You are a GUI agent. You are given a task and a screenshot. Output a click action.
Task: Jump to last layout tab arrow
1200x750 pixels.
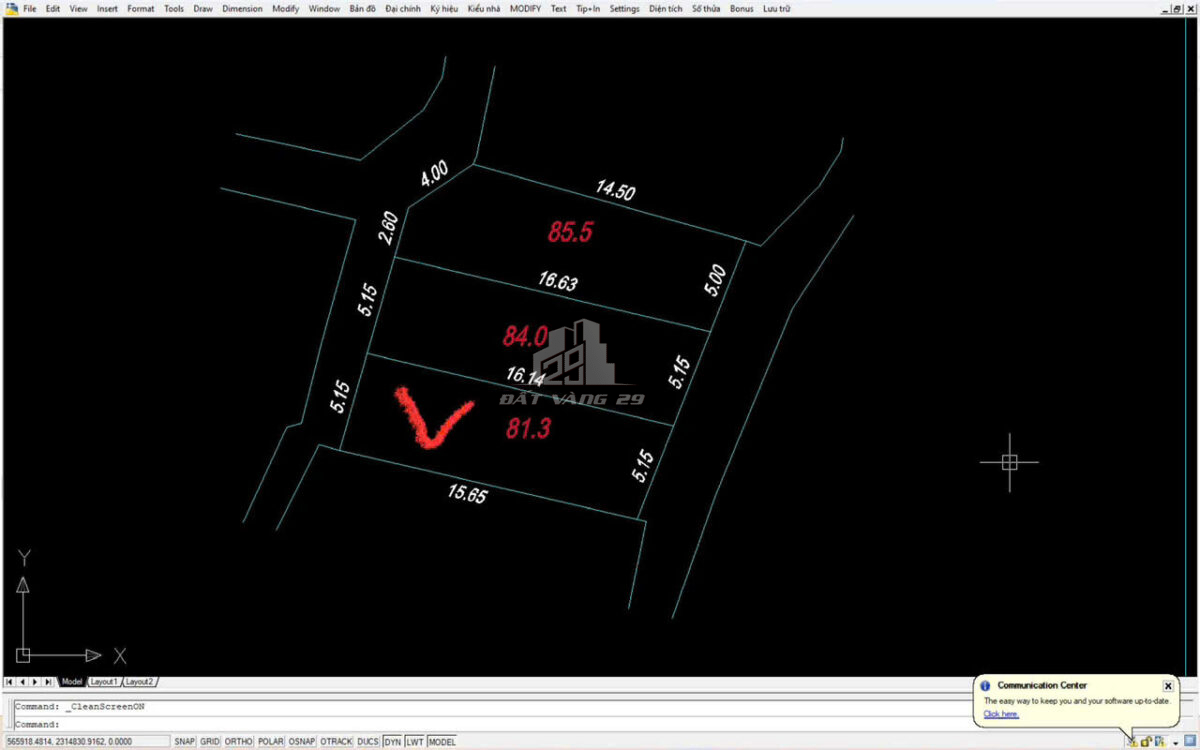pyautogui.click(x=48, y=681)
